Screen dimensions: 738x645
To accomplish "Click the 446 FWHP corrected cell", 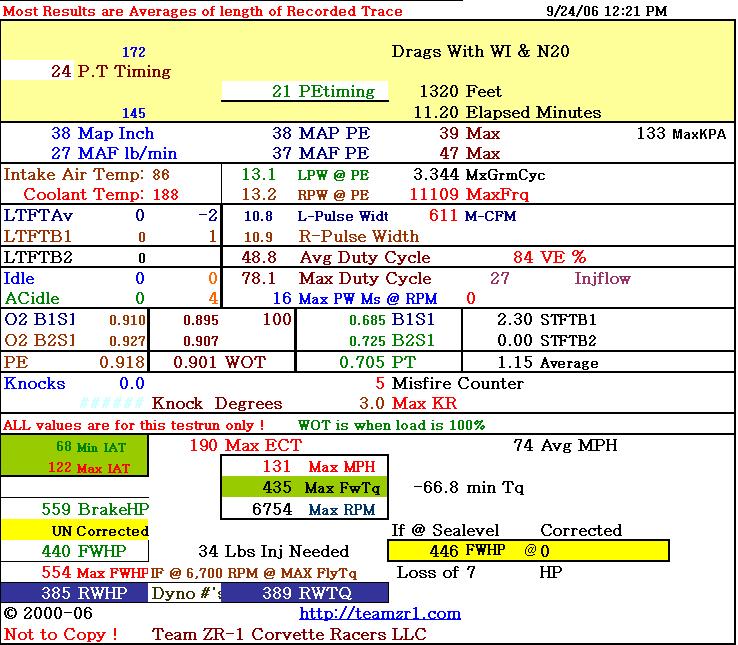I will pos(528,550).
